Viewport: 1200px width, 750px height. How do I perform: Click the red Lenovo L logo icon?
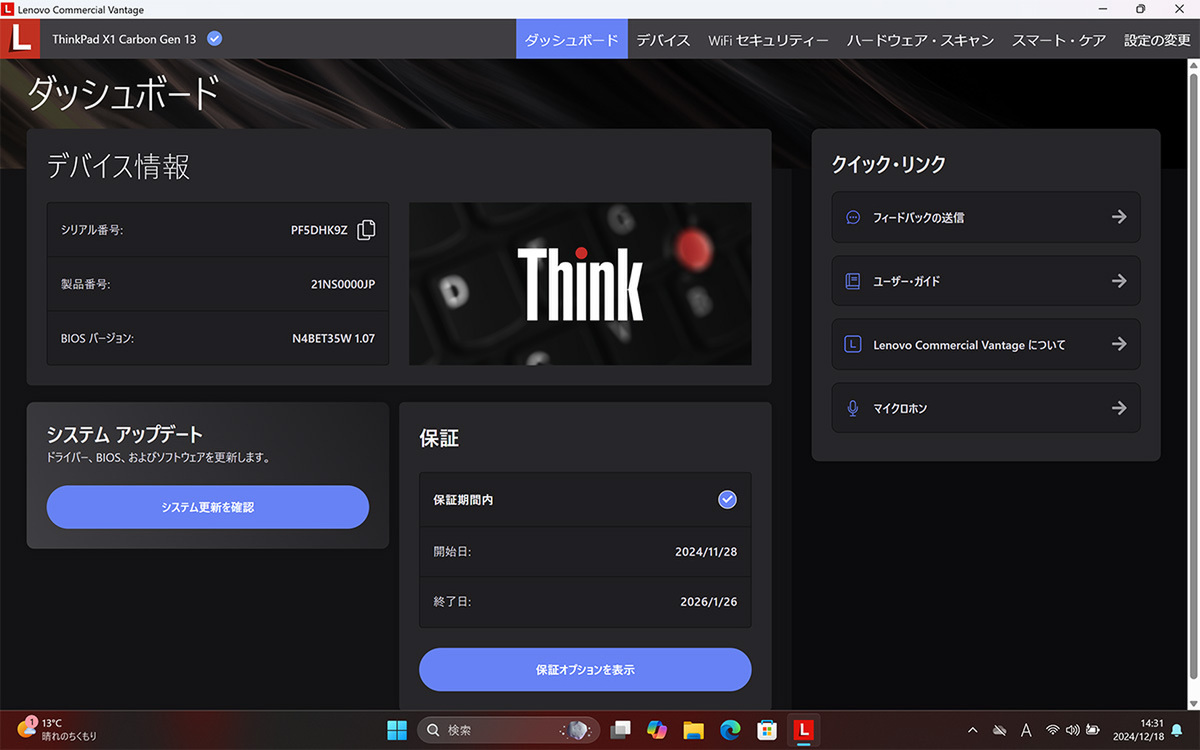(x=20, y=39)
